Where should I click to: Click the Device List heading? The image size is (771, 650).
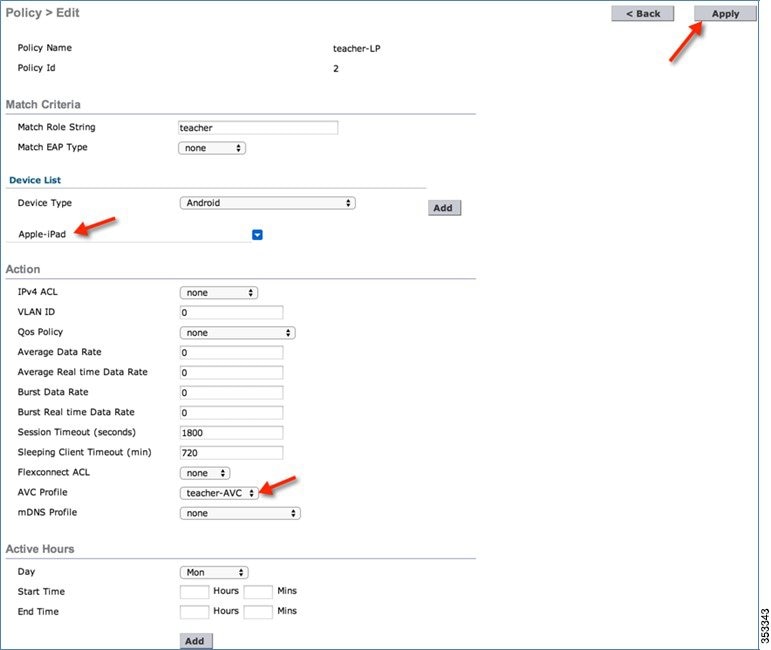pos(35,180)
